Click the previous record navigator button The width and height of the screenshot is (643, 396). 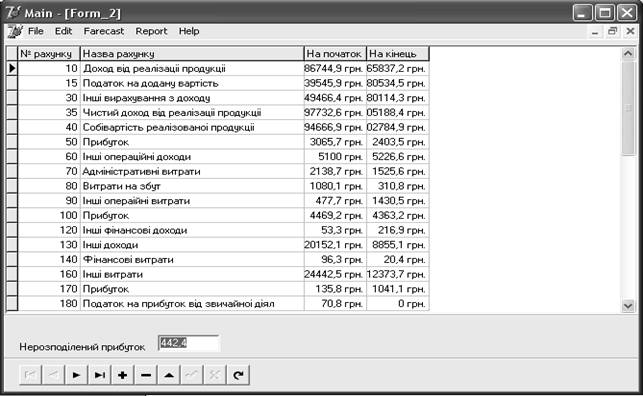tap(53, 375)
